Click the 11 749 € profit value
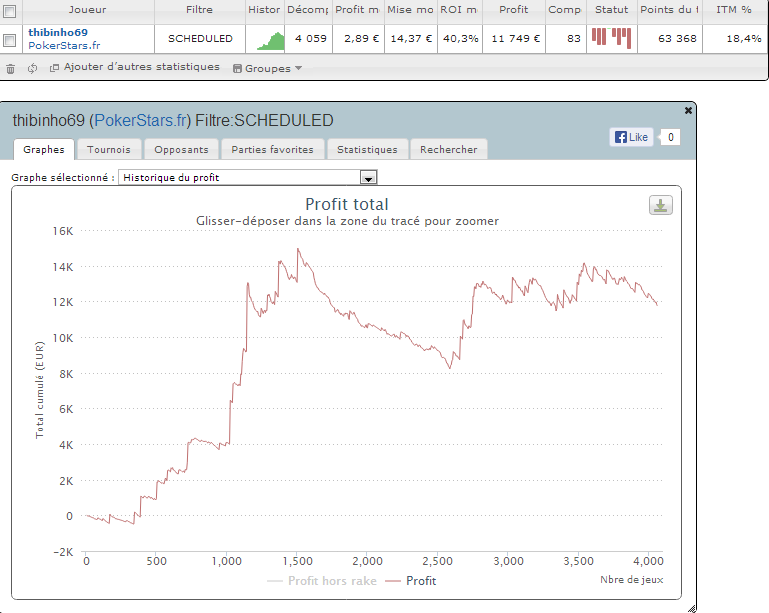 pos(515,39)
